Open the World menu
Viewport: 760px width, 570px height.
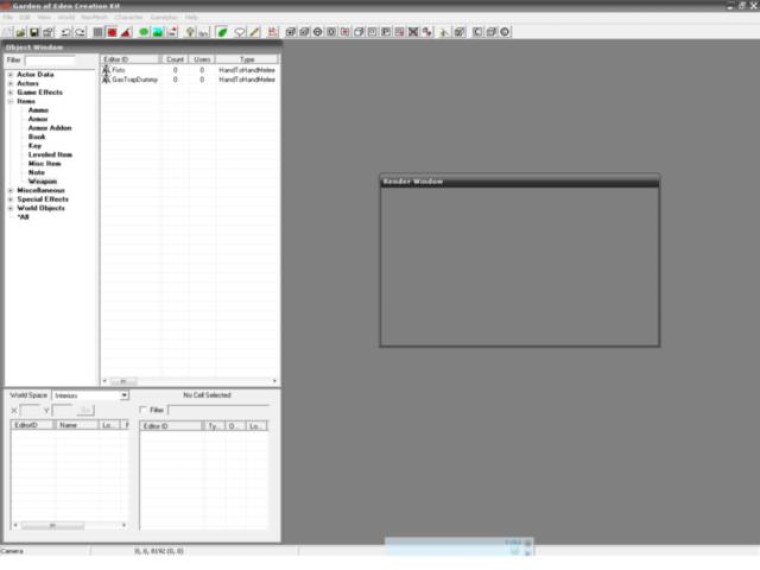tap(66, 17)
